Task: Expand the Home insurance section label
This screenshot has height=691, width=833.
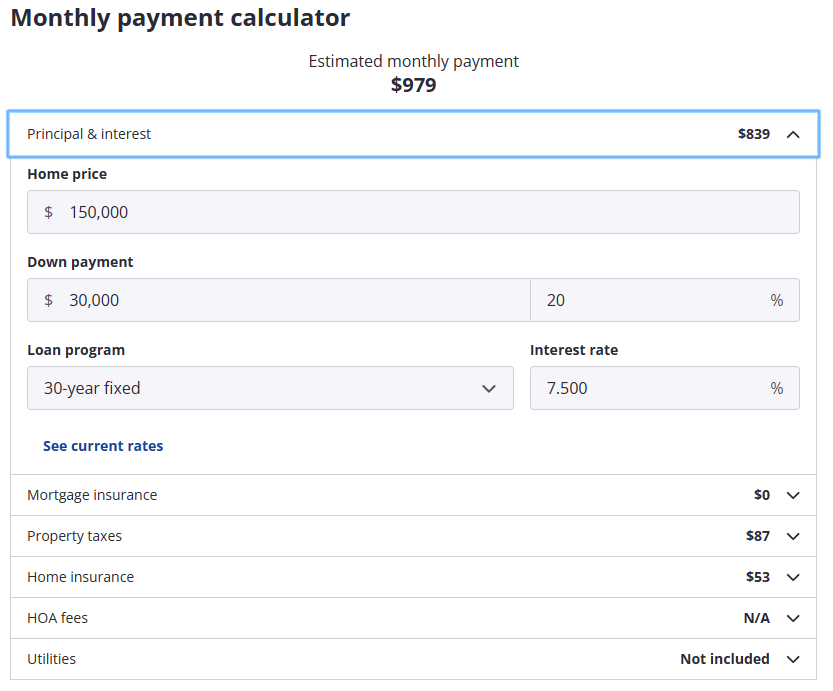Action: (81, 577)
